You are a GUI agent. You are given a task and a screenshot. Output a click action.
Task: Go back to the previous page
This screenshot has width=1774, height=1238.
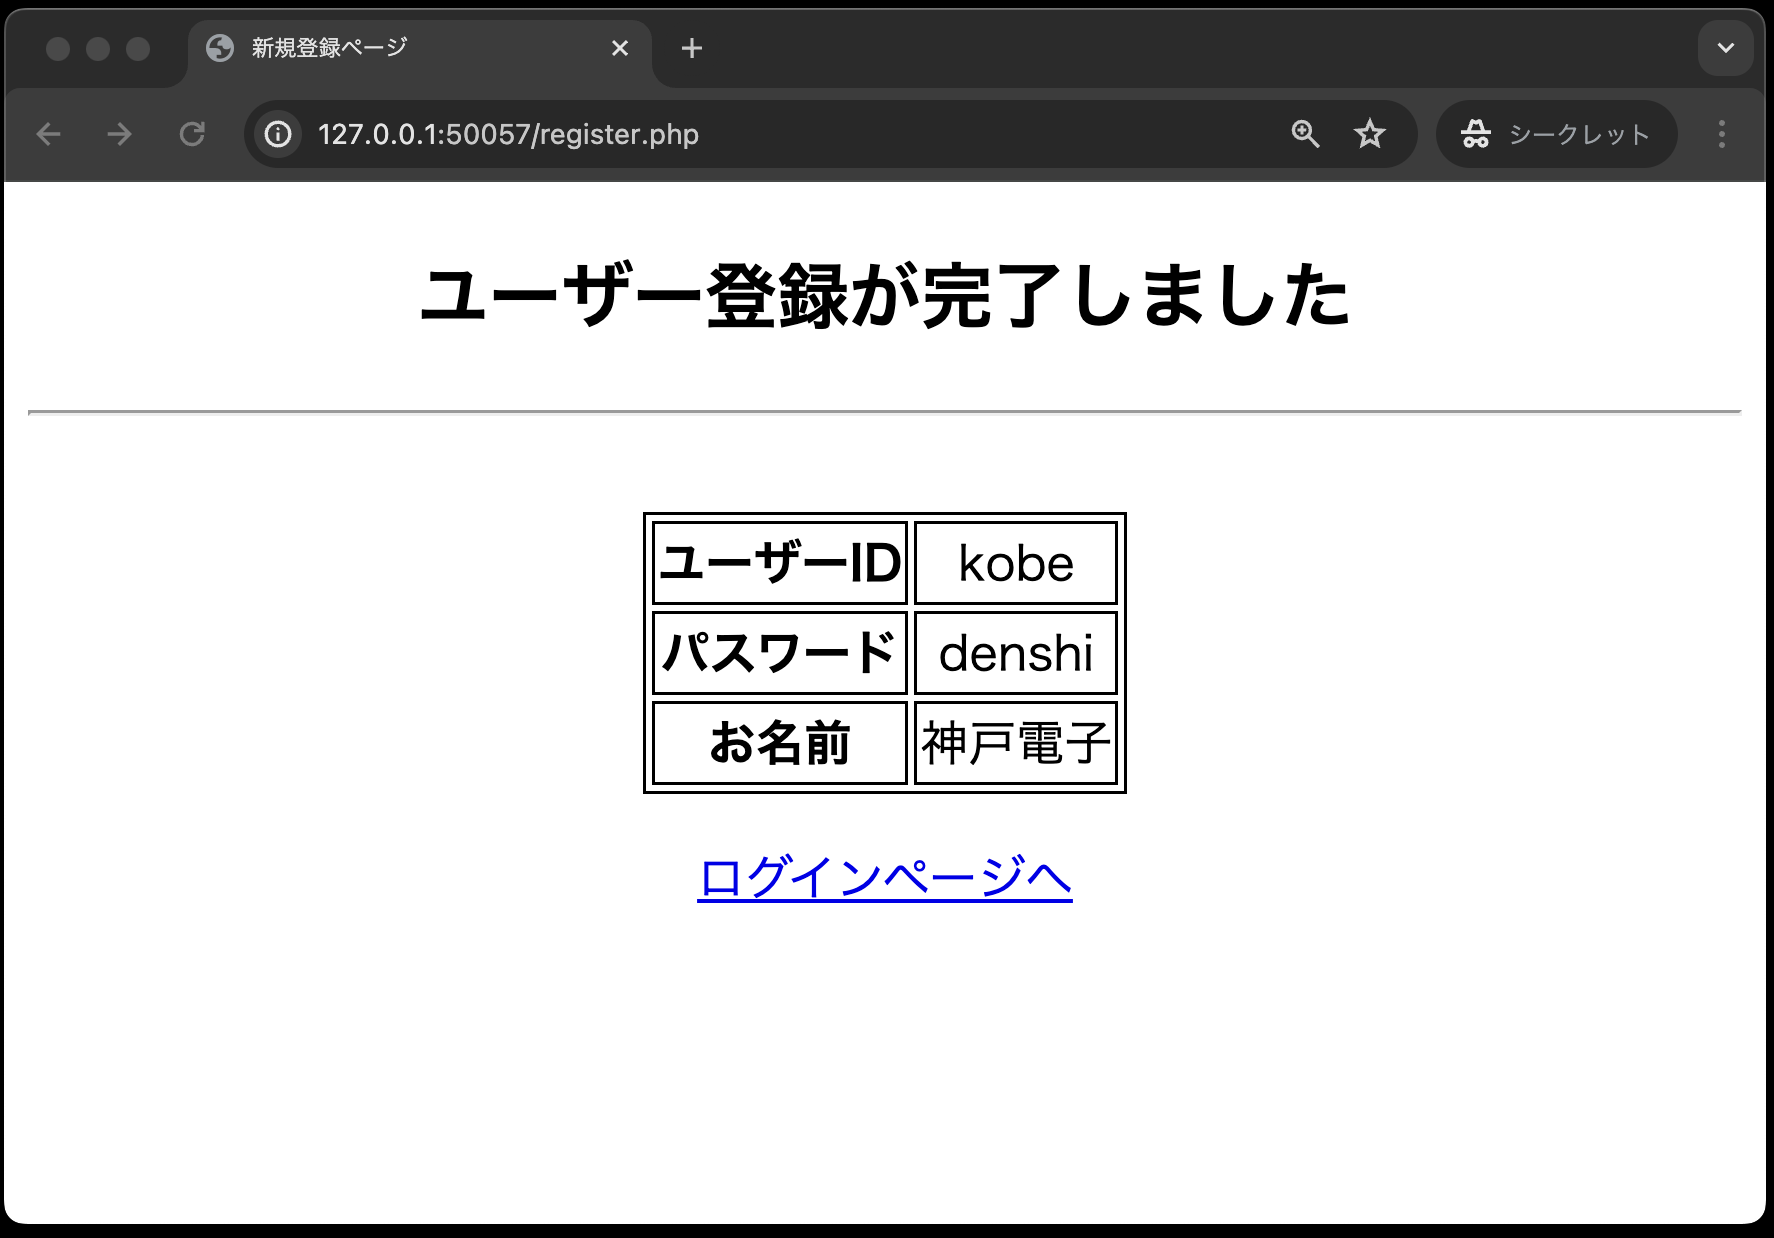tap(48, 134)
